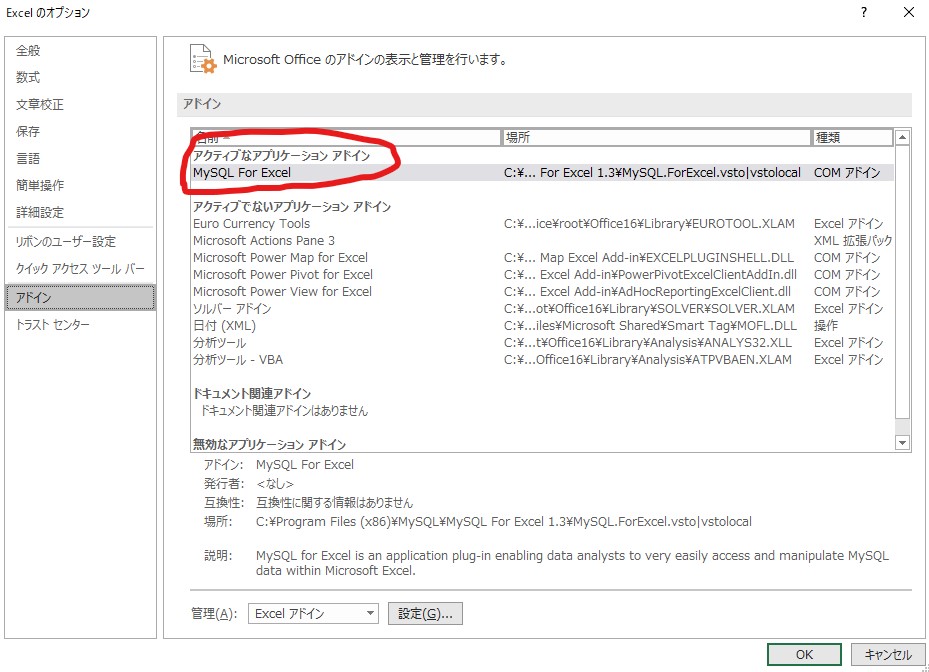Click the Office add-in gear icon
Viewport: 929px width, 672px height.
199,56
